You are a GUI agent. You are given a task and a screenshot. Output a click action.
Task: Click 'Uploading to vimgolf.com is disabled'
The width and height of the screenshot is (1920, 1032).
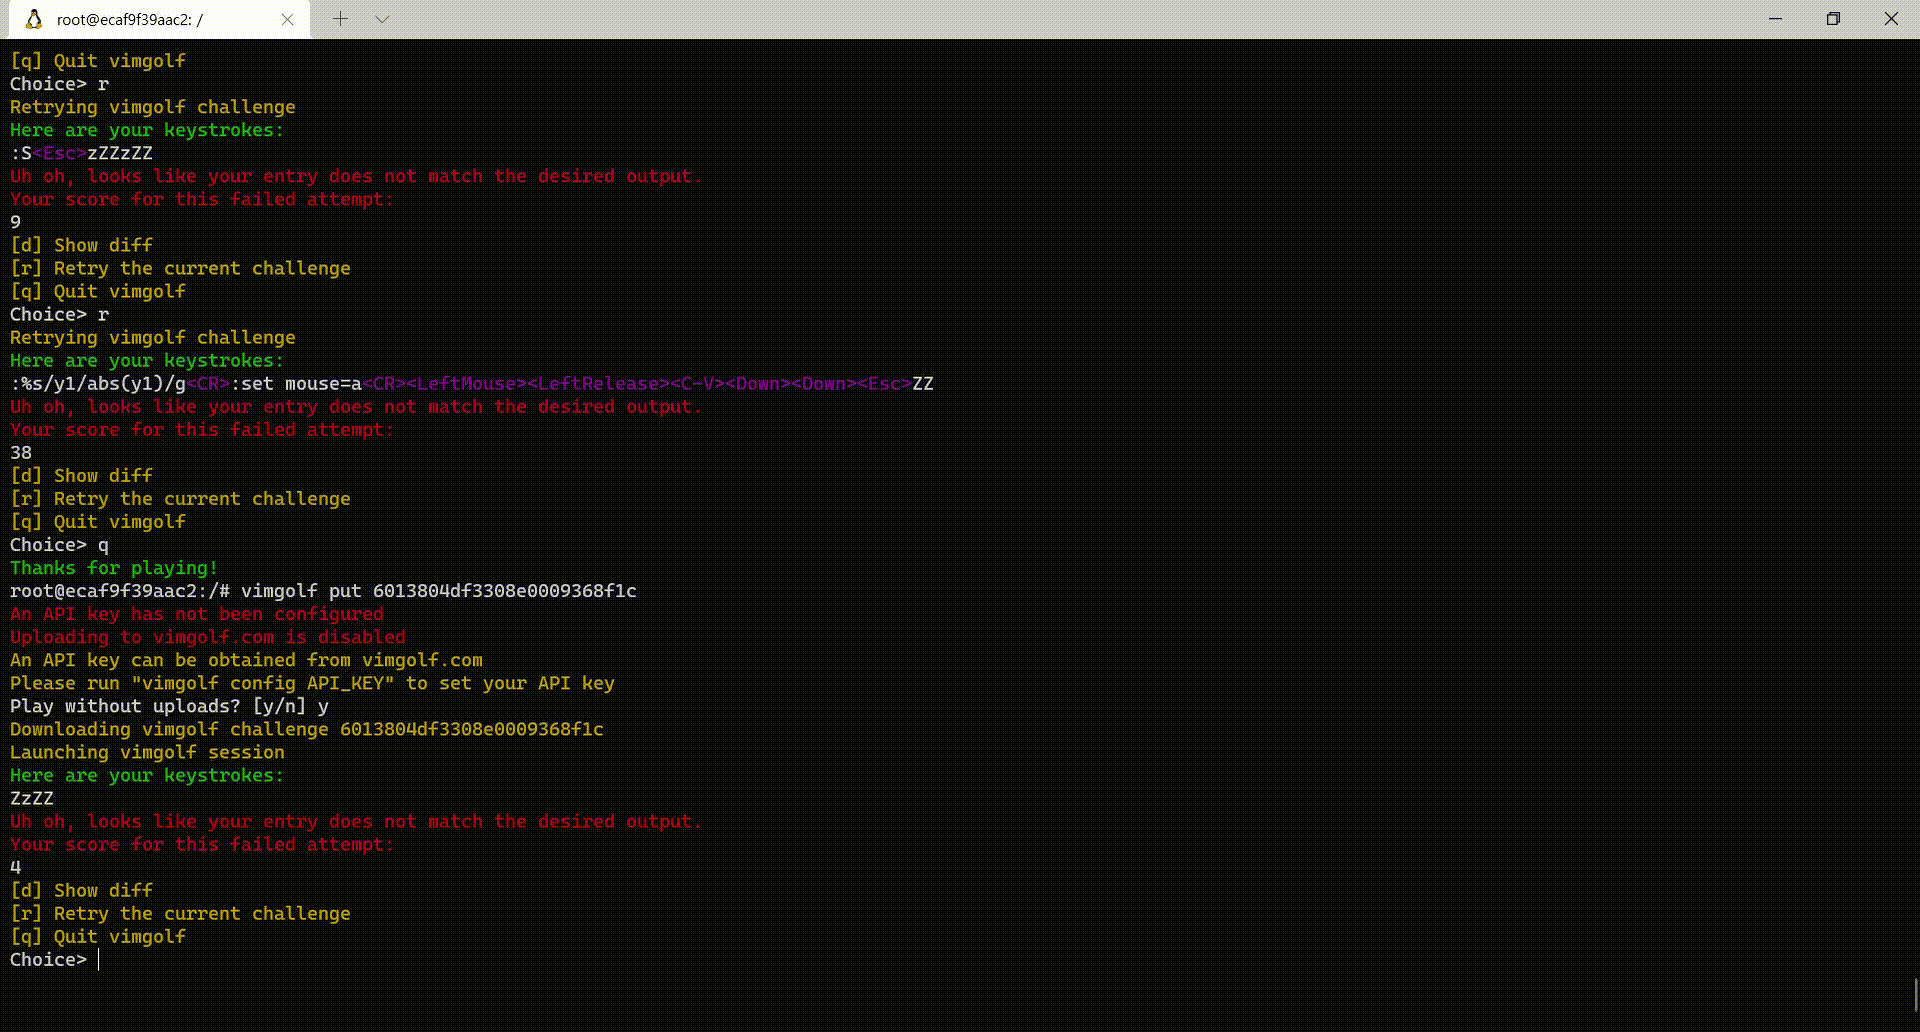click(208, 637)
